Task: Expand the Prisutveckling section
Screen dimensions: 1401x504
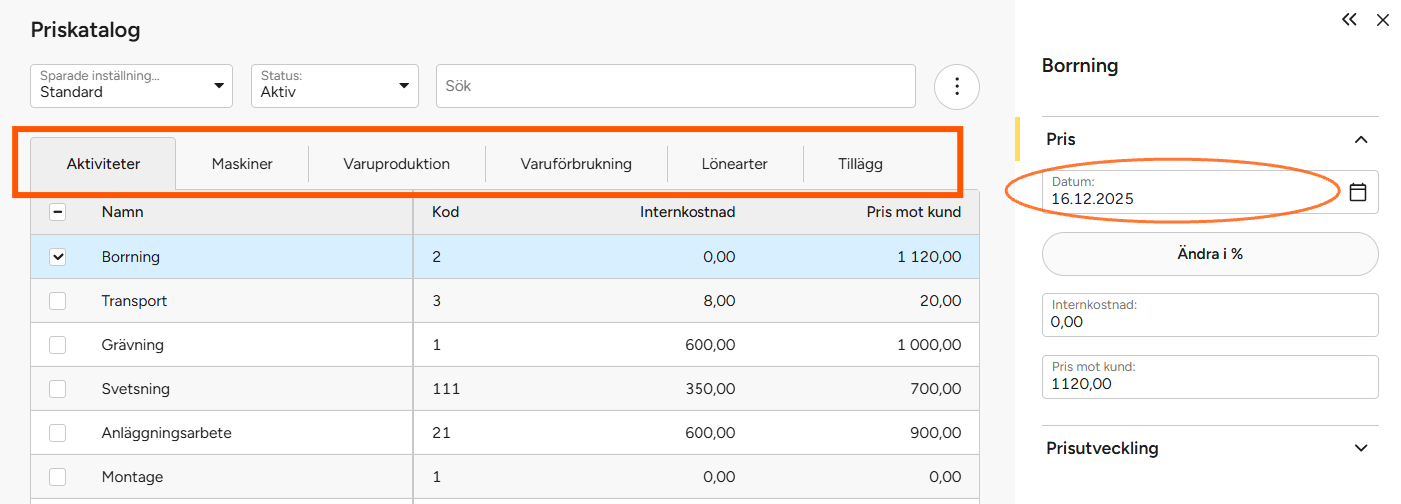Action: (1360, 448)
